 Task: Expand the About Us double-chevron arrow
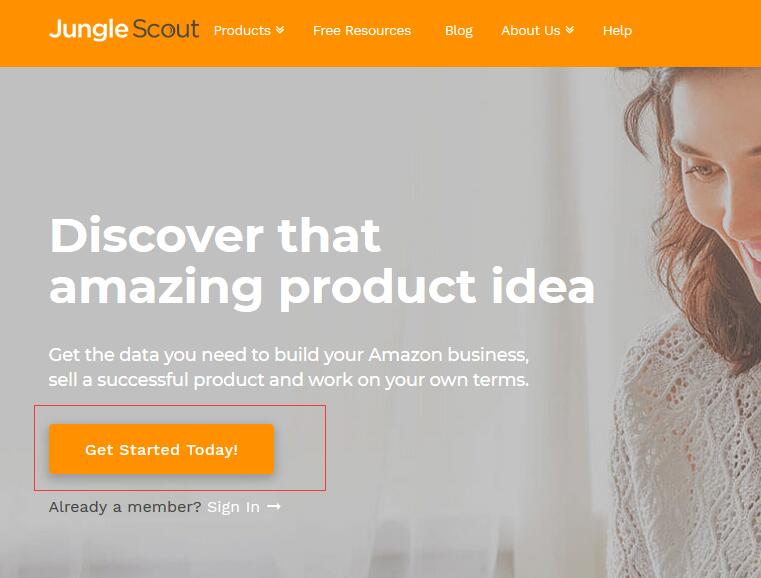point(570,30)
